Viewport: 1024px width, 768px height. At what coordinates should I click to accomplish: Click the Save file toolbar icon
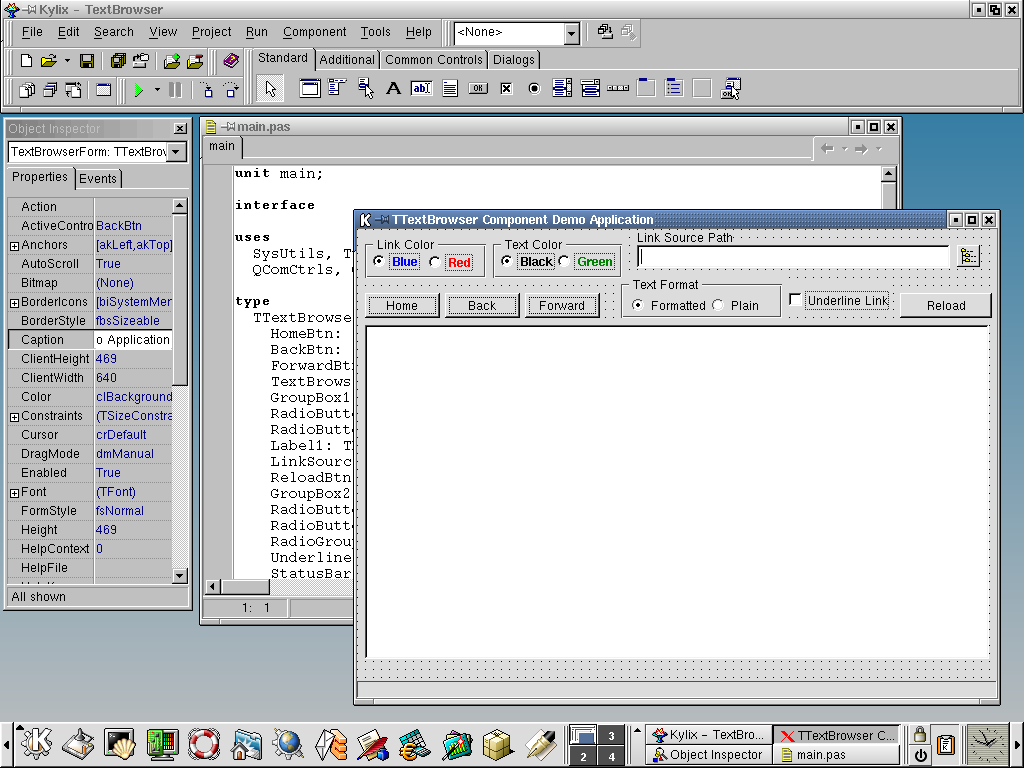coord(87,61)
